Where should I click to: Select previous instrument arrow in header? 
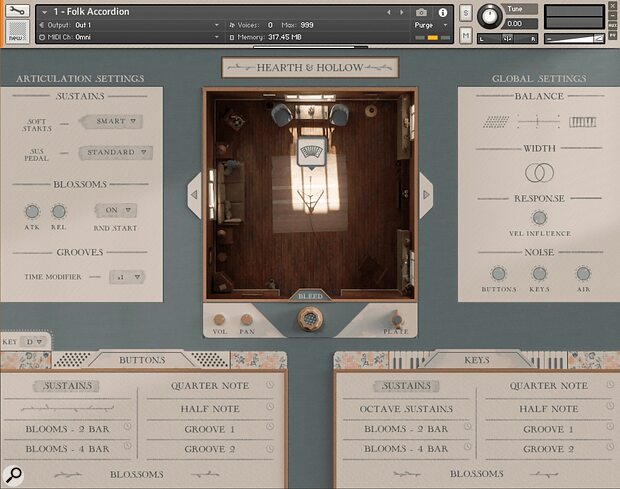pos(389,13)
